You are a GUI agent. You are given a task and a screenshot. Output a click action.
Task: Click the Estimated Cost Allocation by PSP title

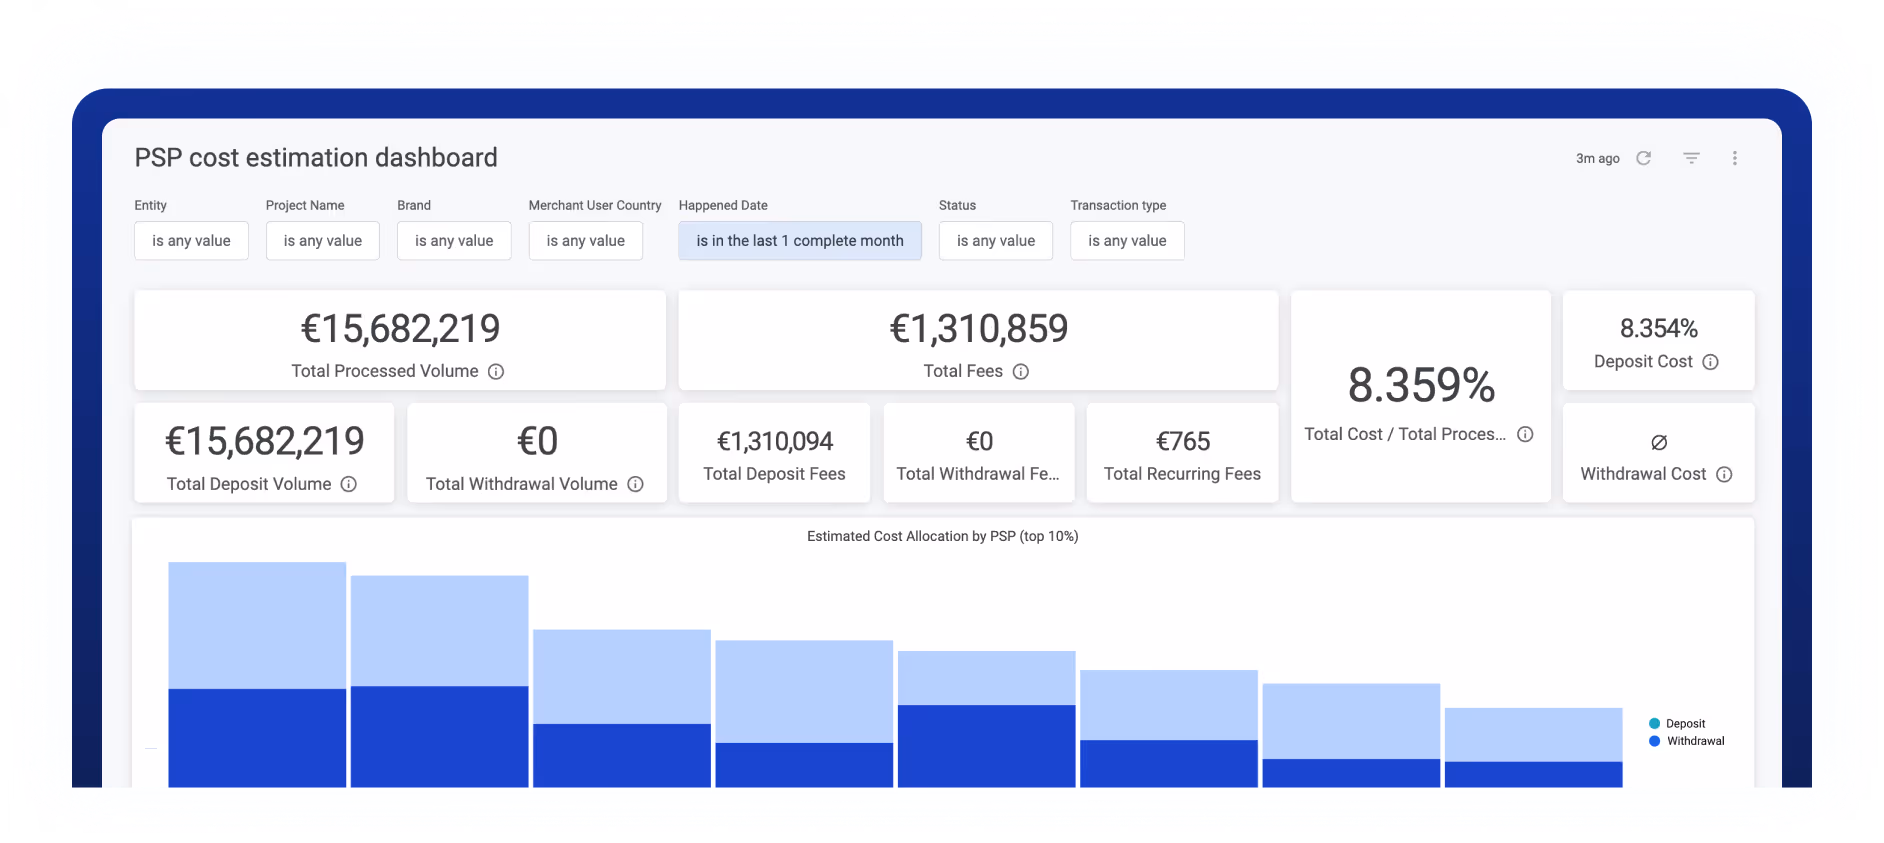942,536
